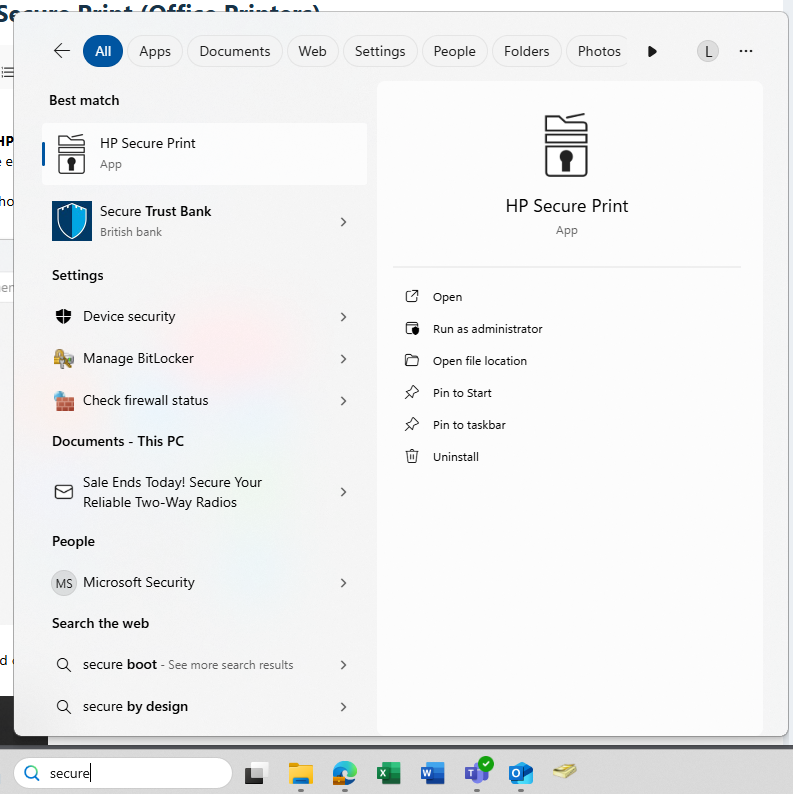This screenshot has width=793, height=794.
Task: Click the Pin to Start pin icon
Action: pos(412,392)
